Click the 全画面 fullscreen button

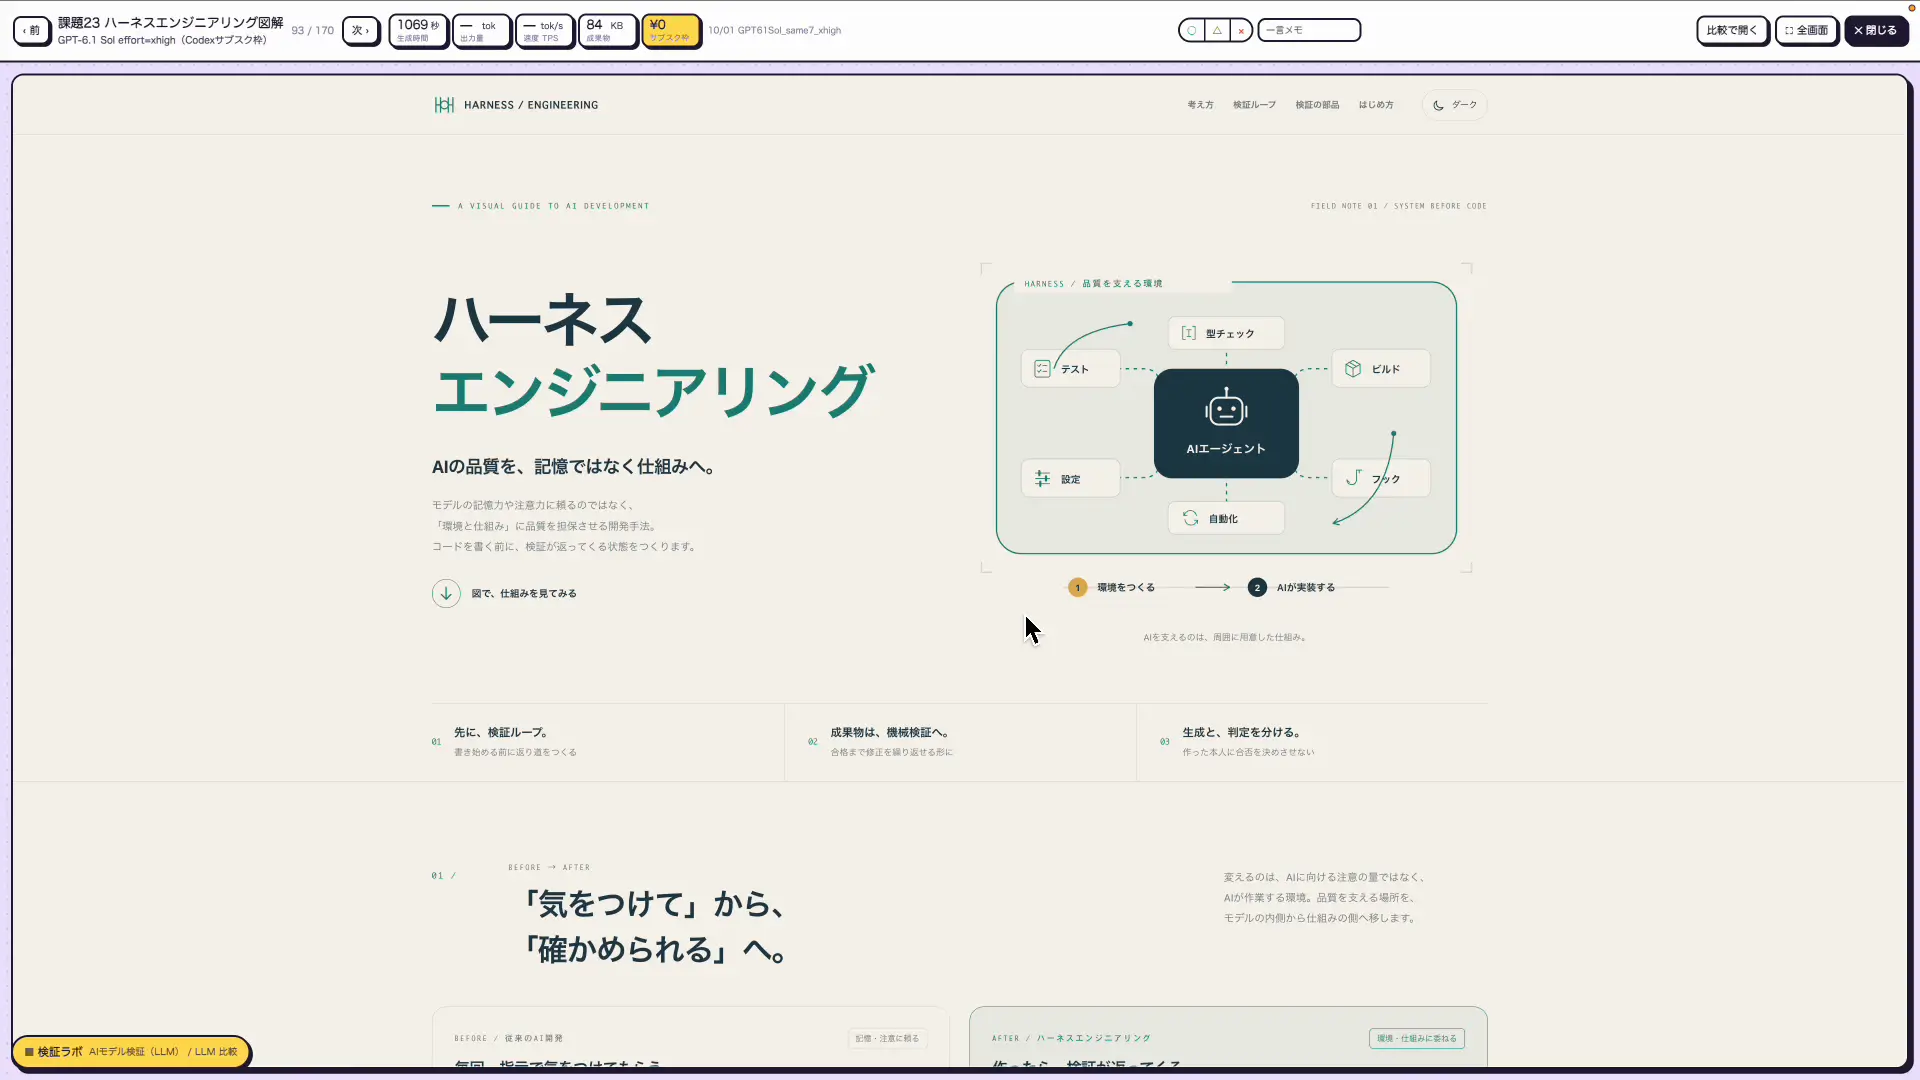[1807, 30]
